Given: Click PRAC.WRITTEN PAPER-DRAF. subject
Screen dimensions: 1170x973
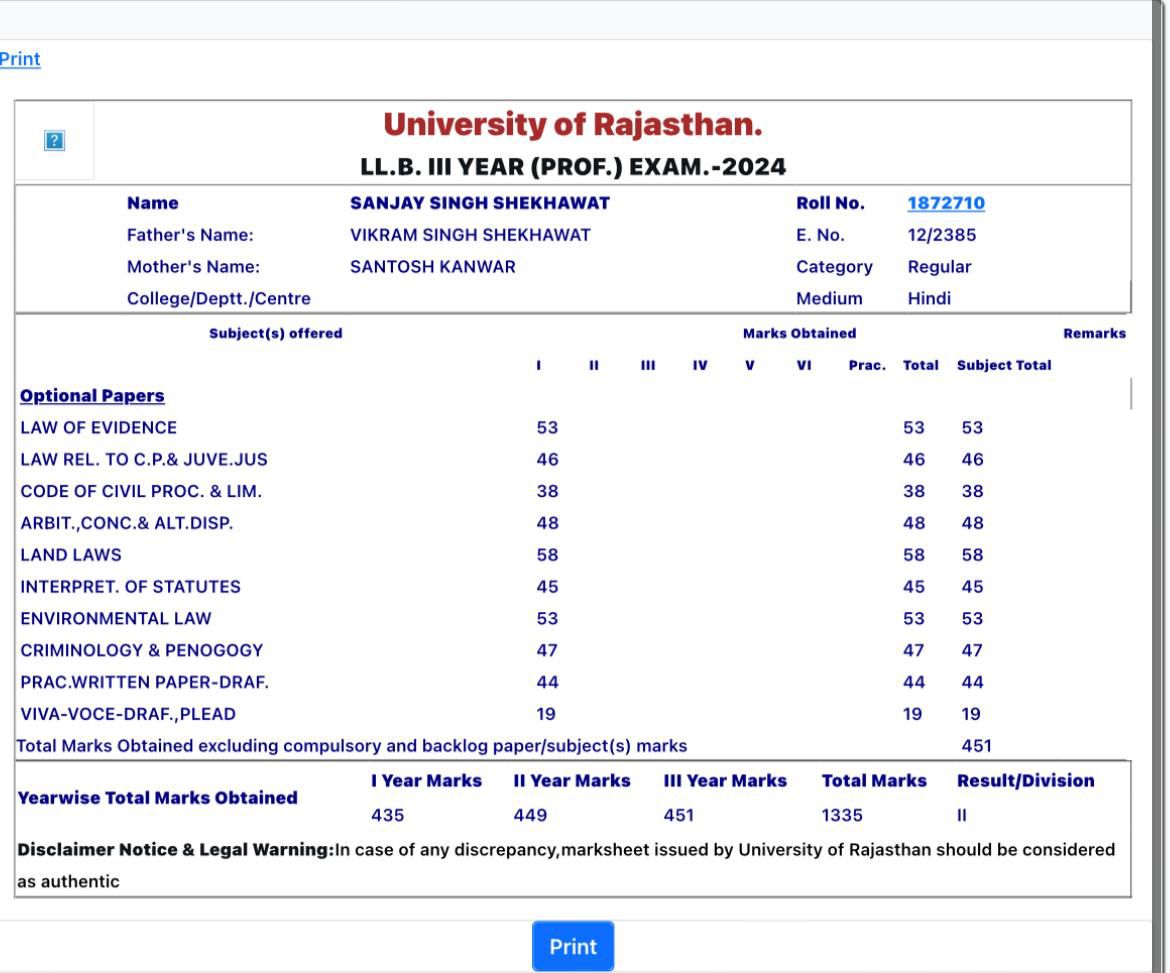Looking at the screenshot, I should 145,682.
